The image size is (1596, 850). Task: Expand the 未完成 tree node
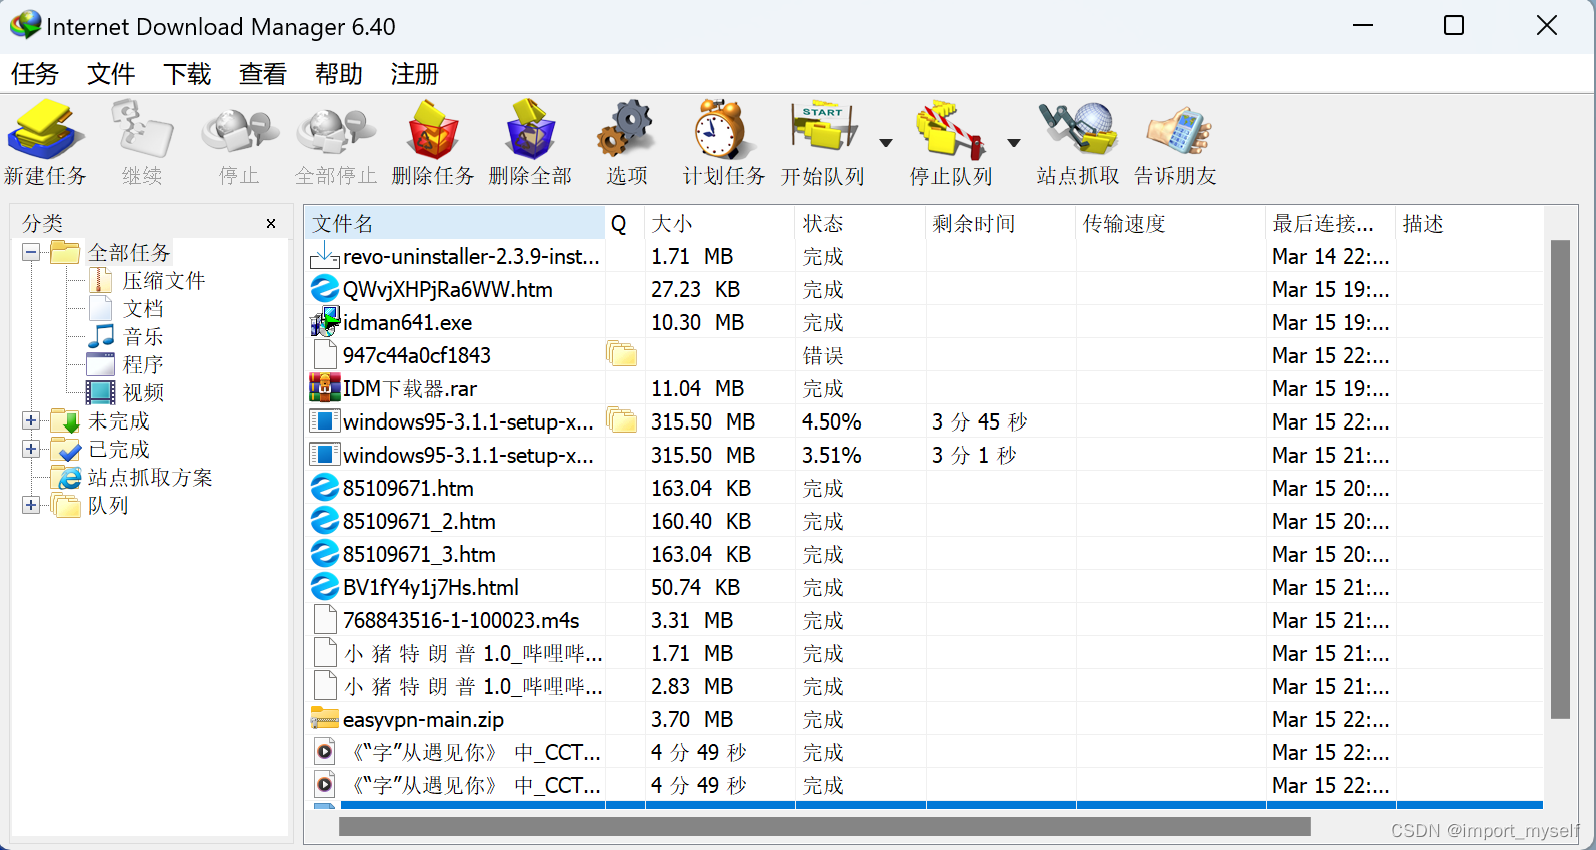pos(31,421)
